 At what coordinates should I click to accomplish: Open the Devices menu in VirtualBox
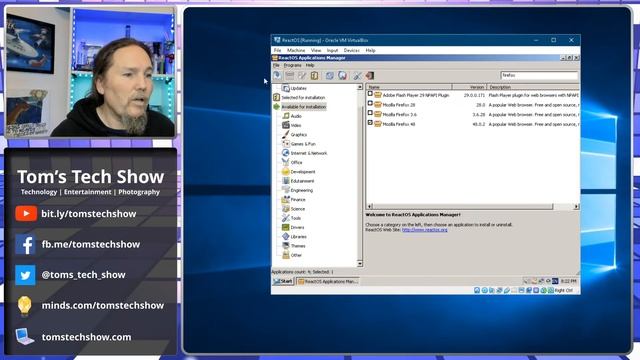(x=351, y=50)
